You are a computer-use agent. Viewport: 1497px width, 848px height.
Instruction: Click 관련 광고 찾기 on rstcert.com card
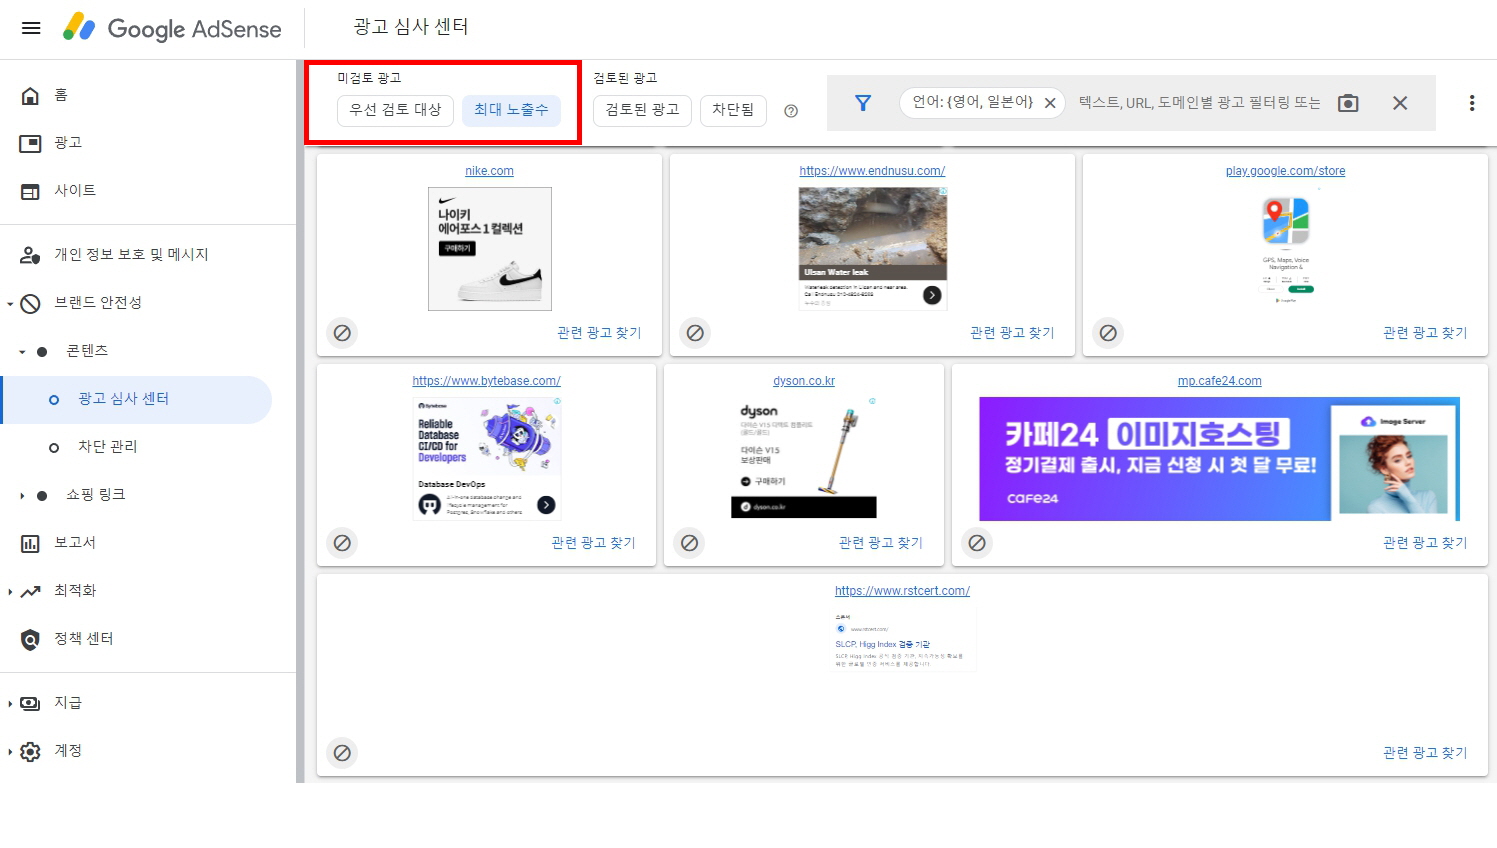(1425, 753)
